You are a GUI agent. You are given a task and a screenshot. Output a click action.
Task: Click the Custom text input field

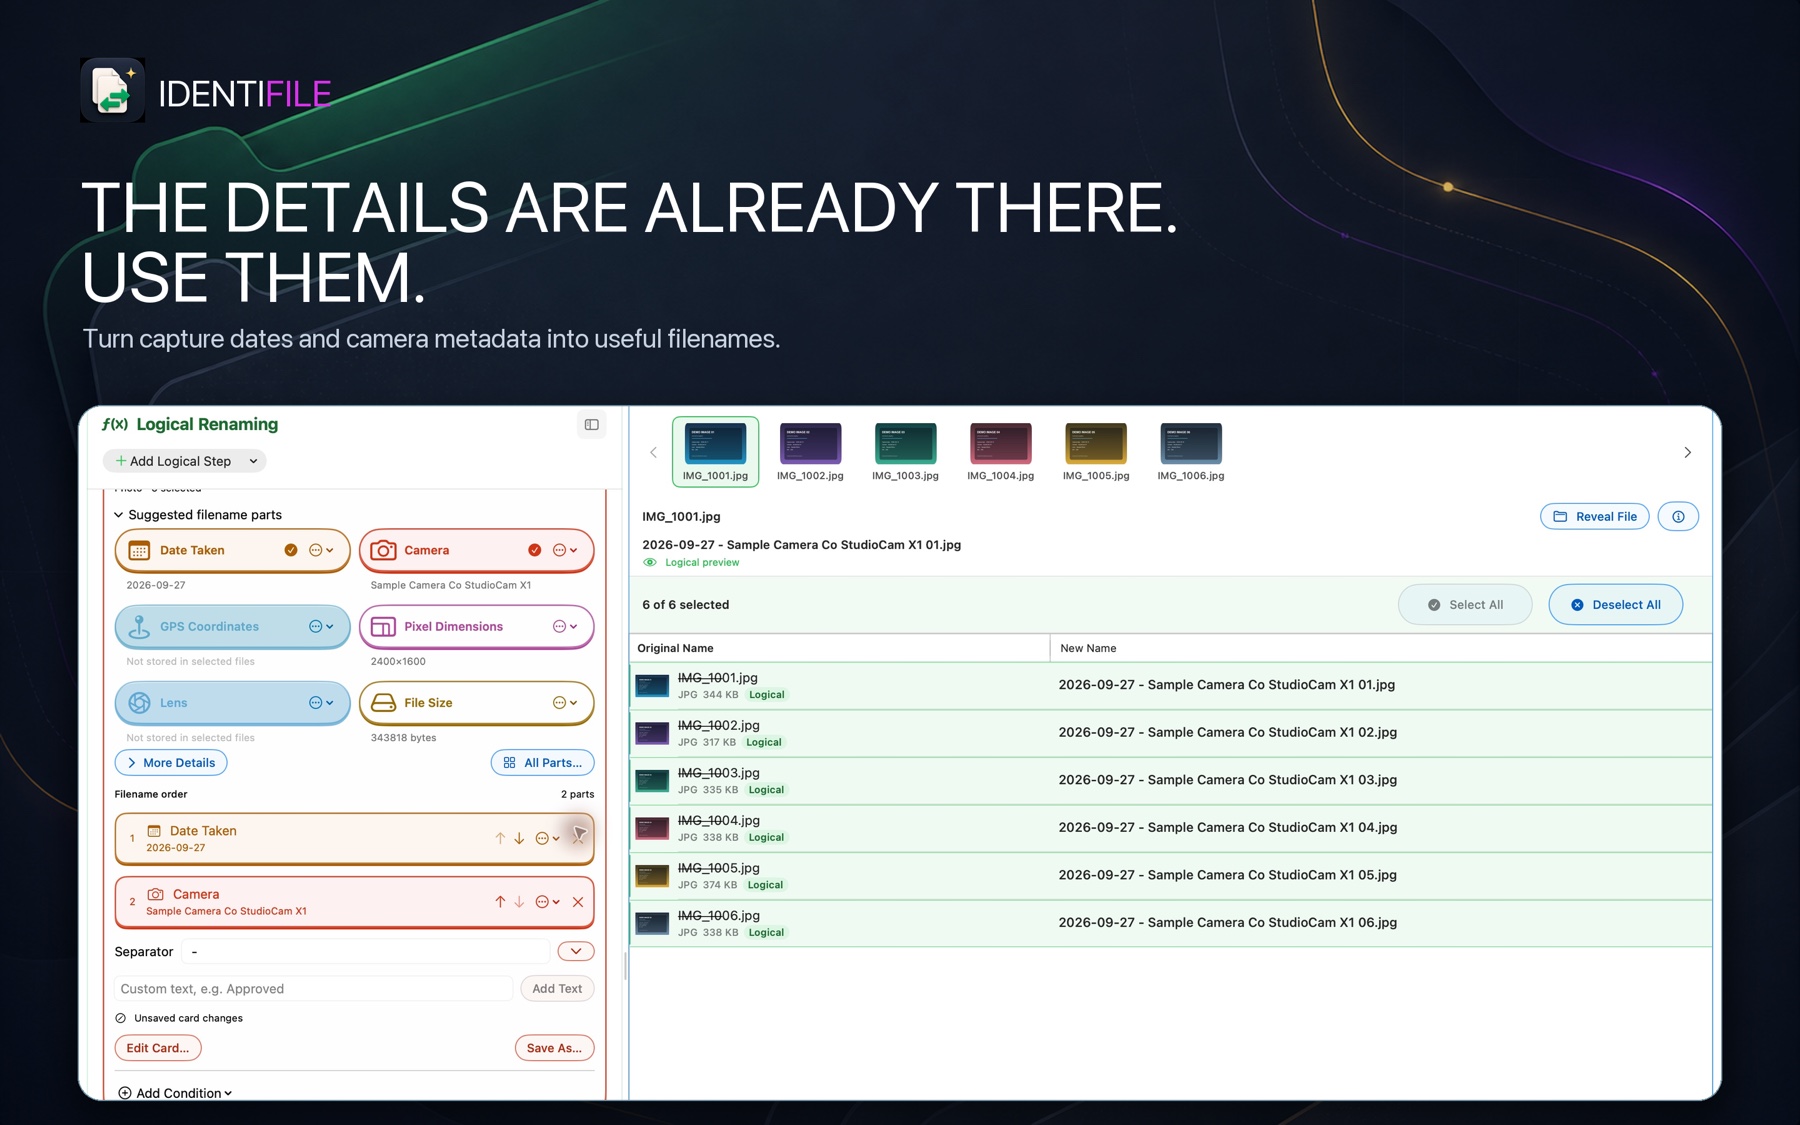pos(314,989)
